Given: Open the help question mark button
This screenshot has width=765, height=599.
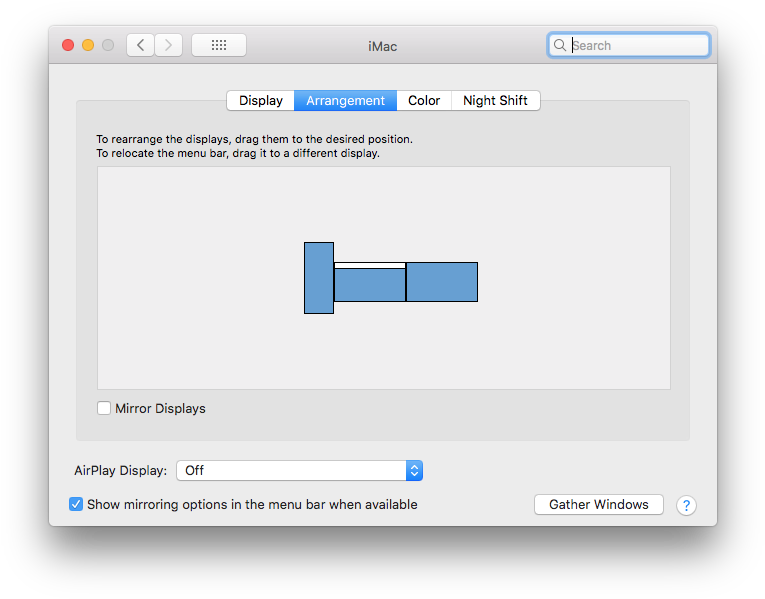Looking at the screenshot, I should click(x=686, y=505).
